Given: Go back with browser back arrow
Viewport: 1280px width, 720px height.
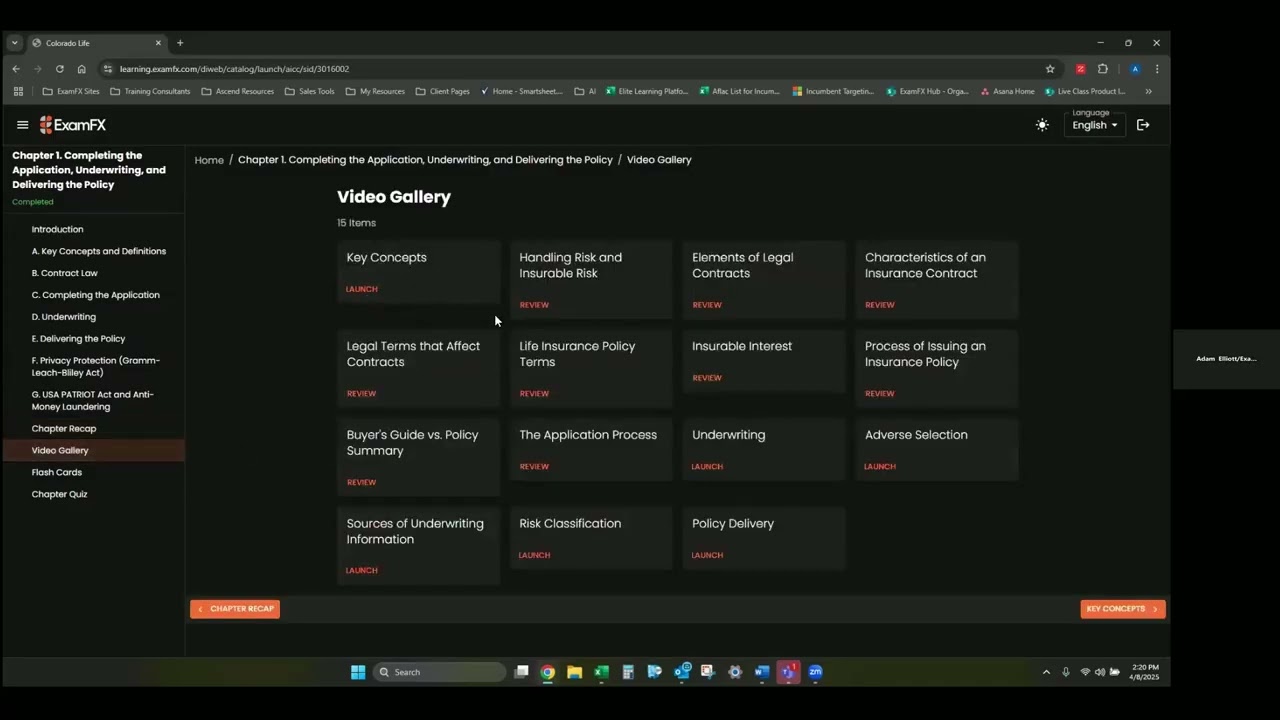Looking at the screenshot, I should pyautogui.click(x=16, y=69).
